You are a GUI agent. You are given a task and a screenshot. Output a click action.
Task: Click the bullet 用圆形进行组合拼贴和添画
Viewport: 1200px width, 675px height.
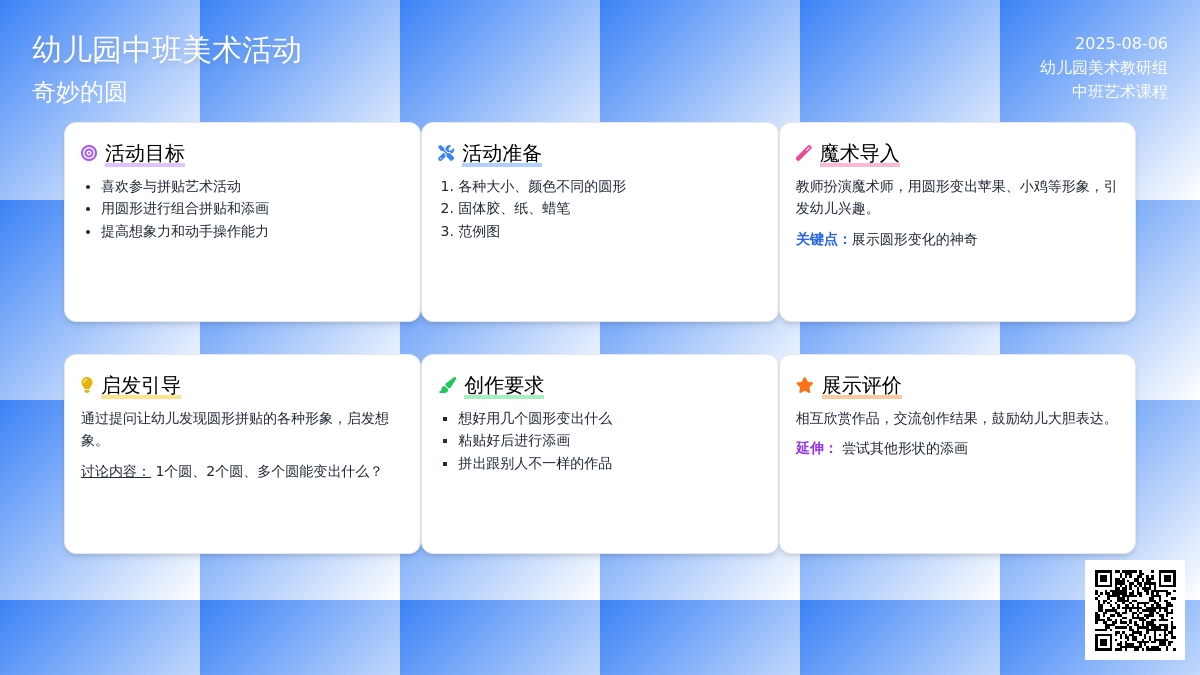185,208
